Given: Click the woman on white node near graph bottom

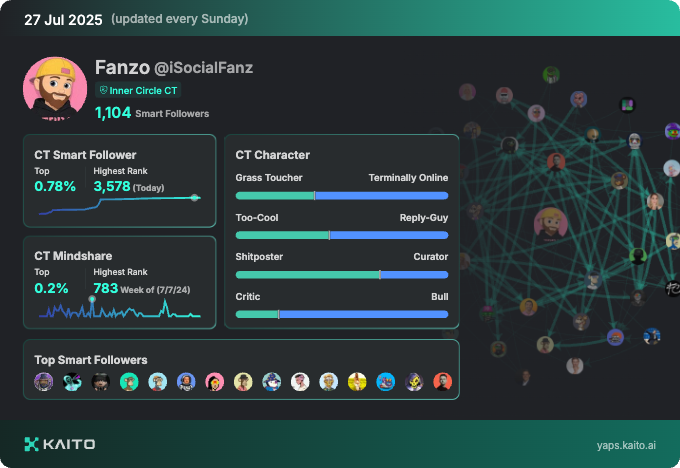Looking at the screenshot, I should click(575, 366).
